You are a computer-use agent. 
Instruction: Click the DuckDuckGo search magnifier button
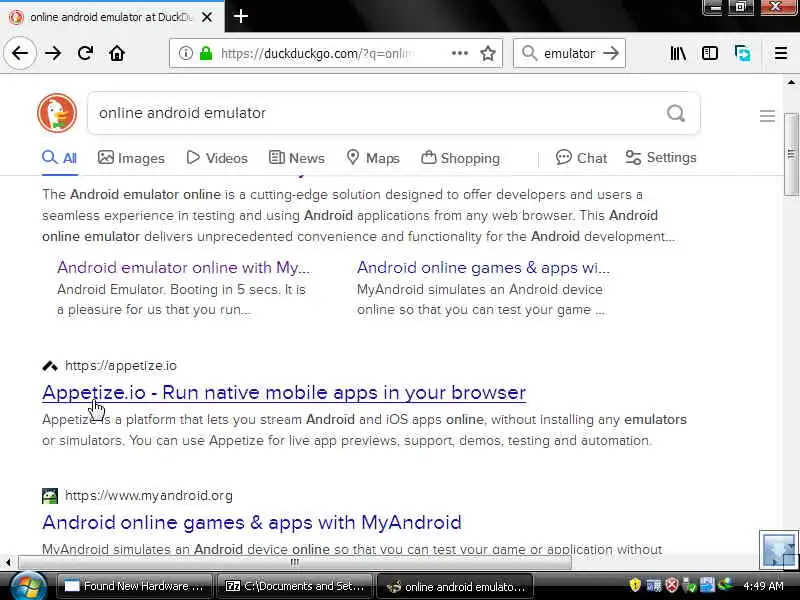(x=676, y=113)
